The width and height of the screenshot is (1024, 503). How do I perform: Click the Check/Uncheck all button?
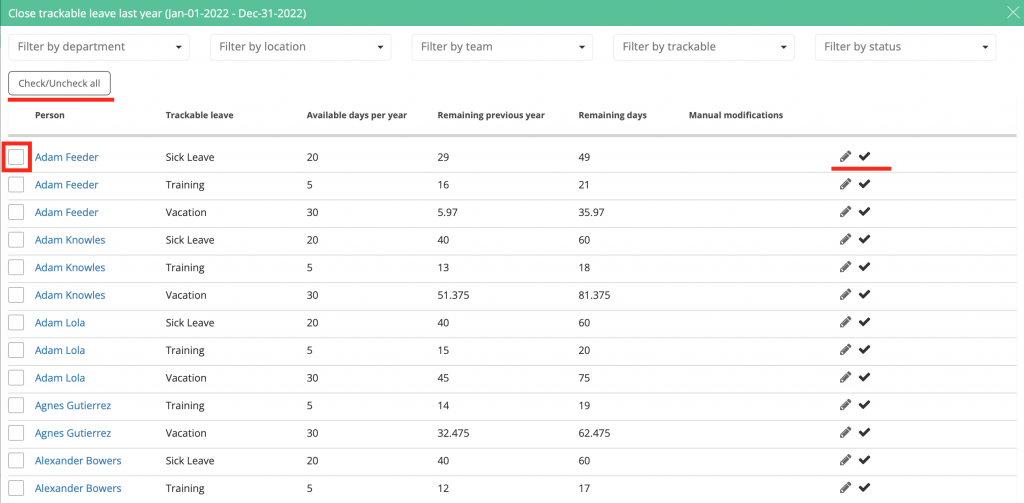[x=59, y=84]
